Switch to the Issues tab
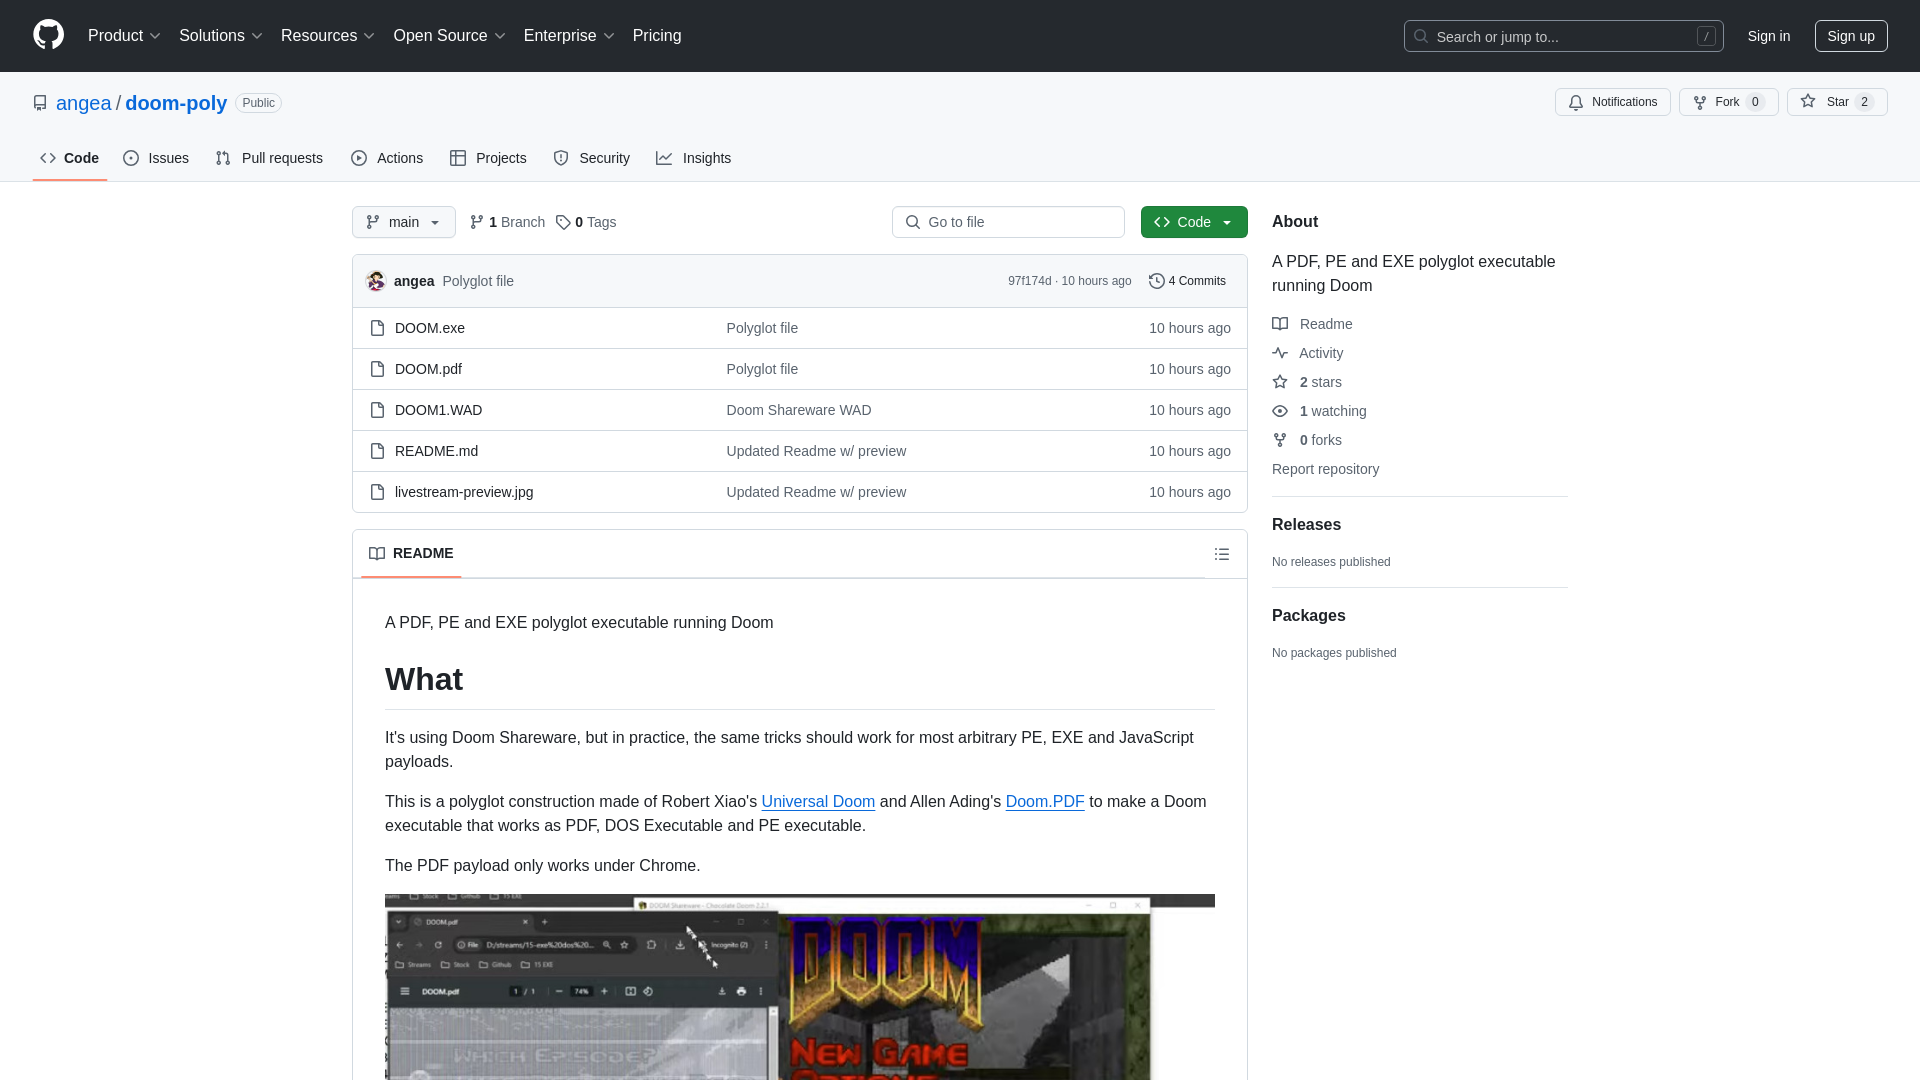The height and width of the screenshot is (1080, 1920). pos(156,158)
